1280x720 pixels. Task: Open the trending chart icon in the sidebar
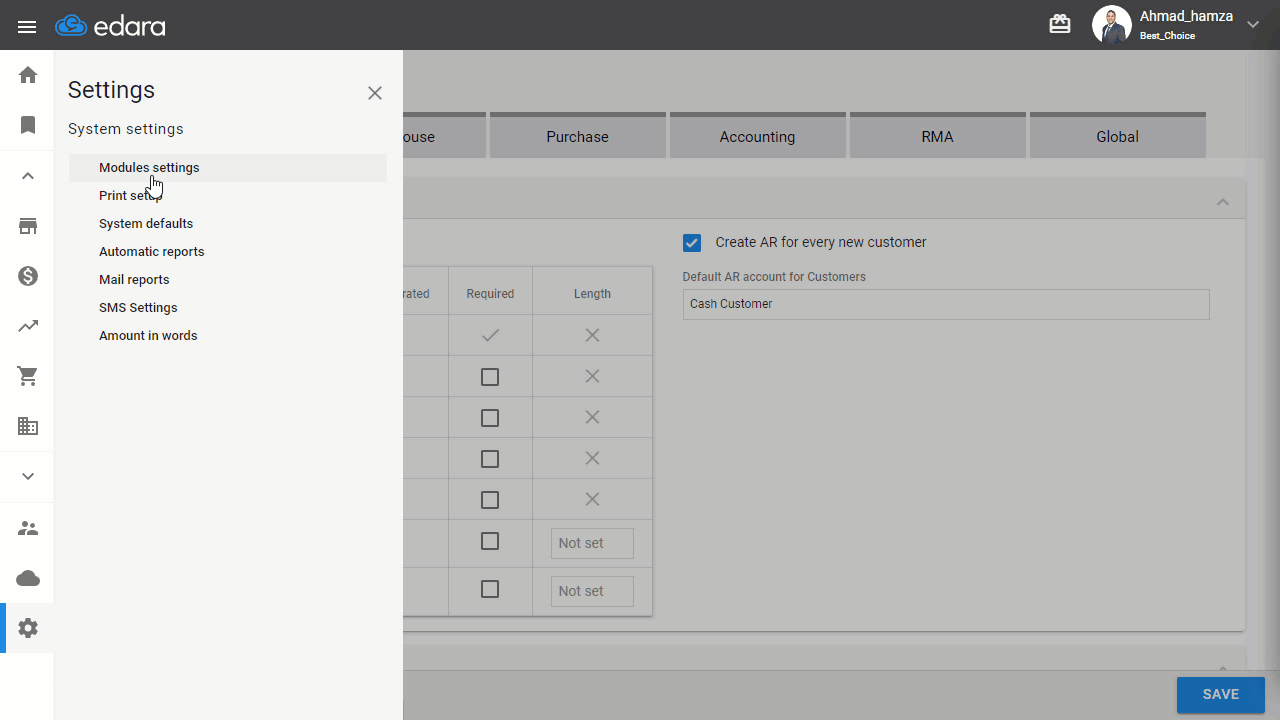coord(28,326)
